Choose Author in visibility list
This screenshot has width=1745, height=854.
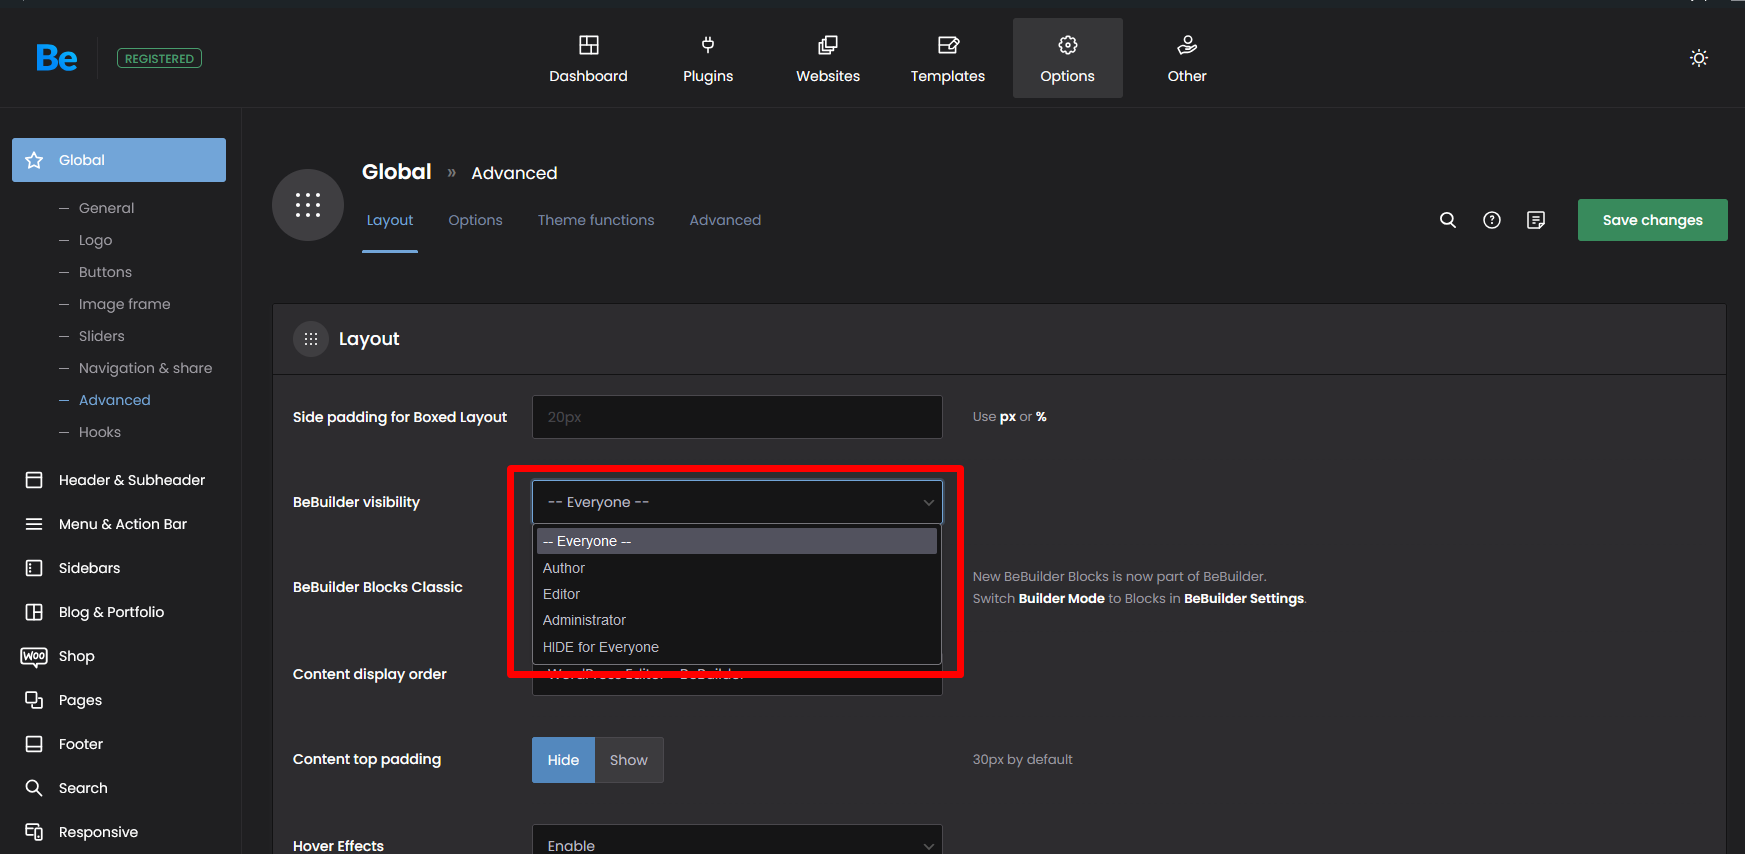pos(737,568)
